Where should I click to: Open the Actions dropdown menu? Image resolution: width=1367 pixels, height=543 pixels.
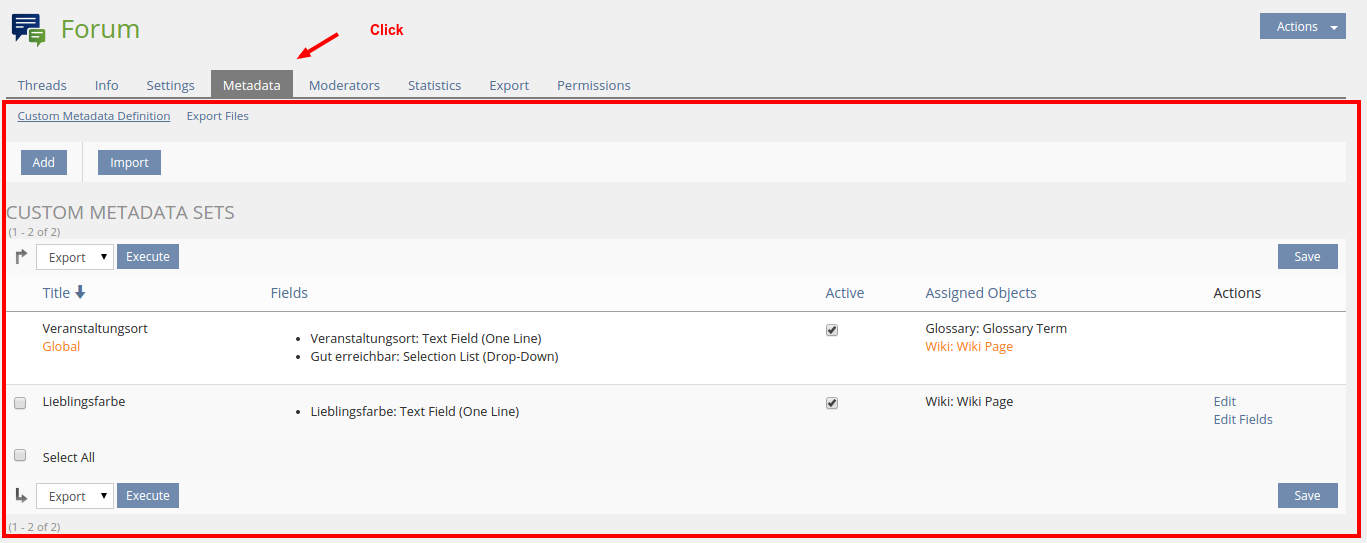click(1302, 27)
